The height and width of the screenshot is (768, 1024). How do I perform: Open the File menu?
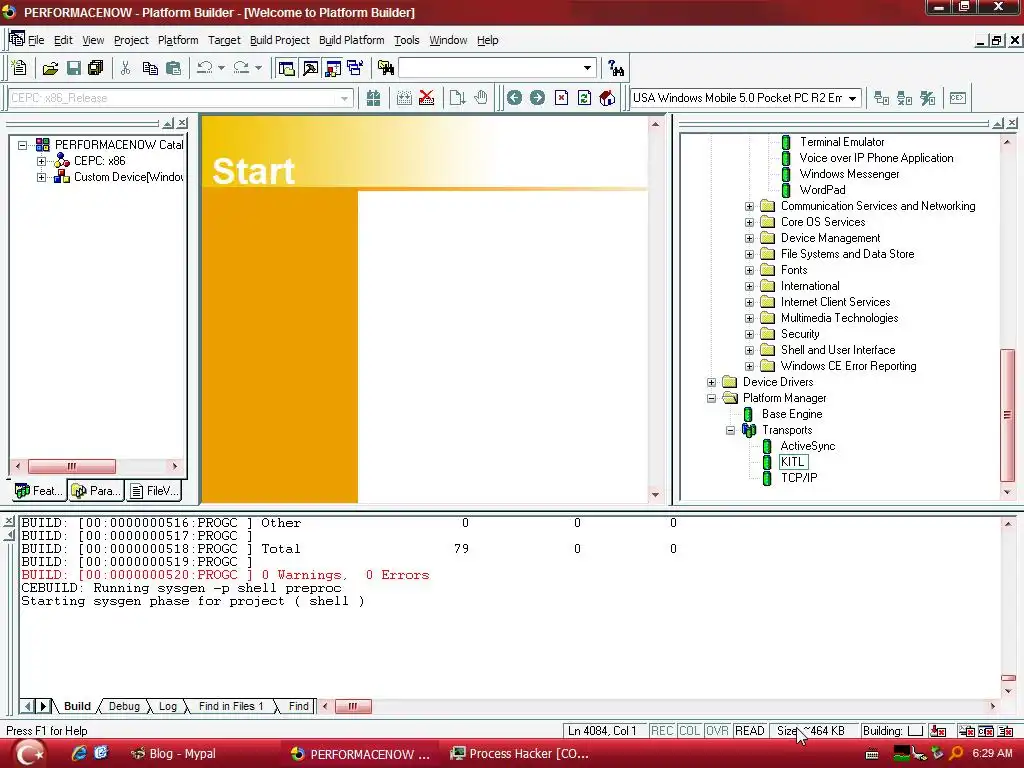(x=36, y=40)
